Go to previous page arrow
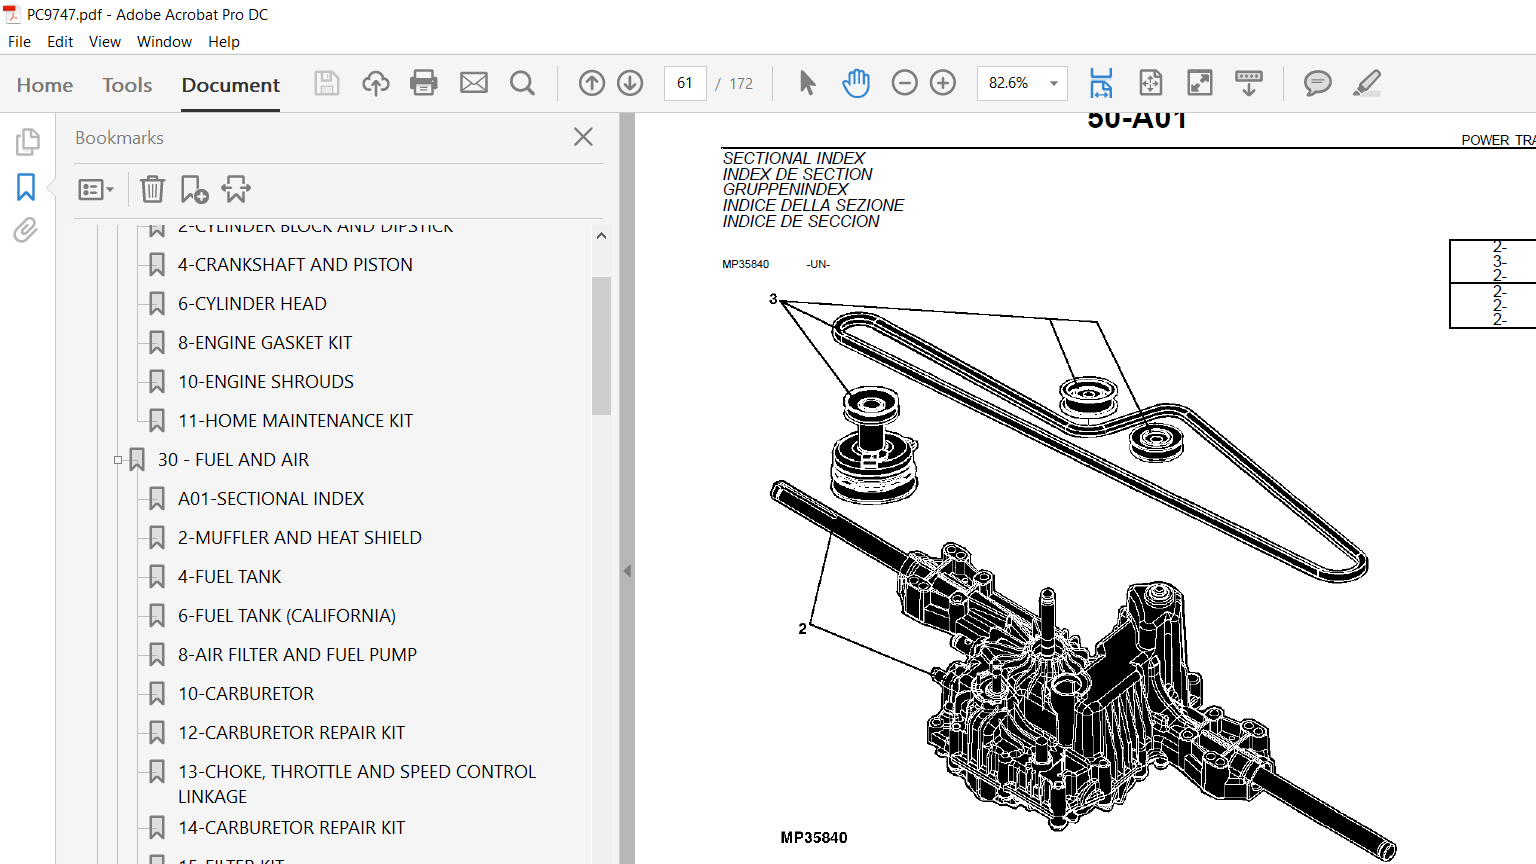The height and width of the screenshot is (864, 1536). point(592,83)
